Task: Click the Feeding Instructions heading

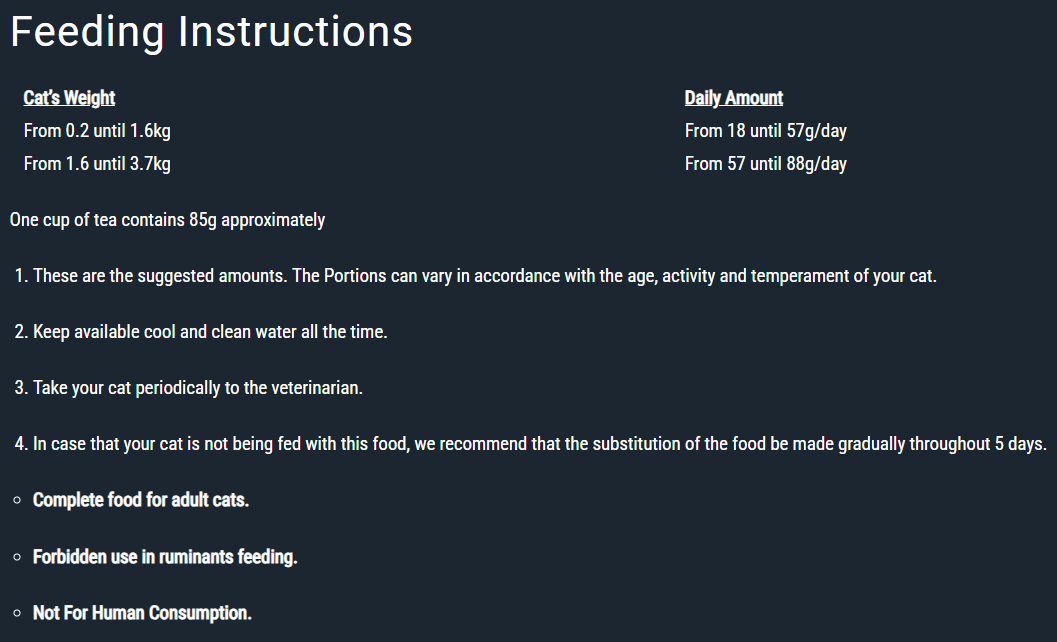Action: pos(211,32)
